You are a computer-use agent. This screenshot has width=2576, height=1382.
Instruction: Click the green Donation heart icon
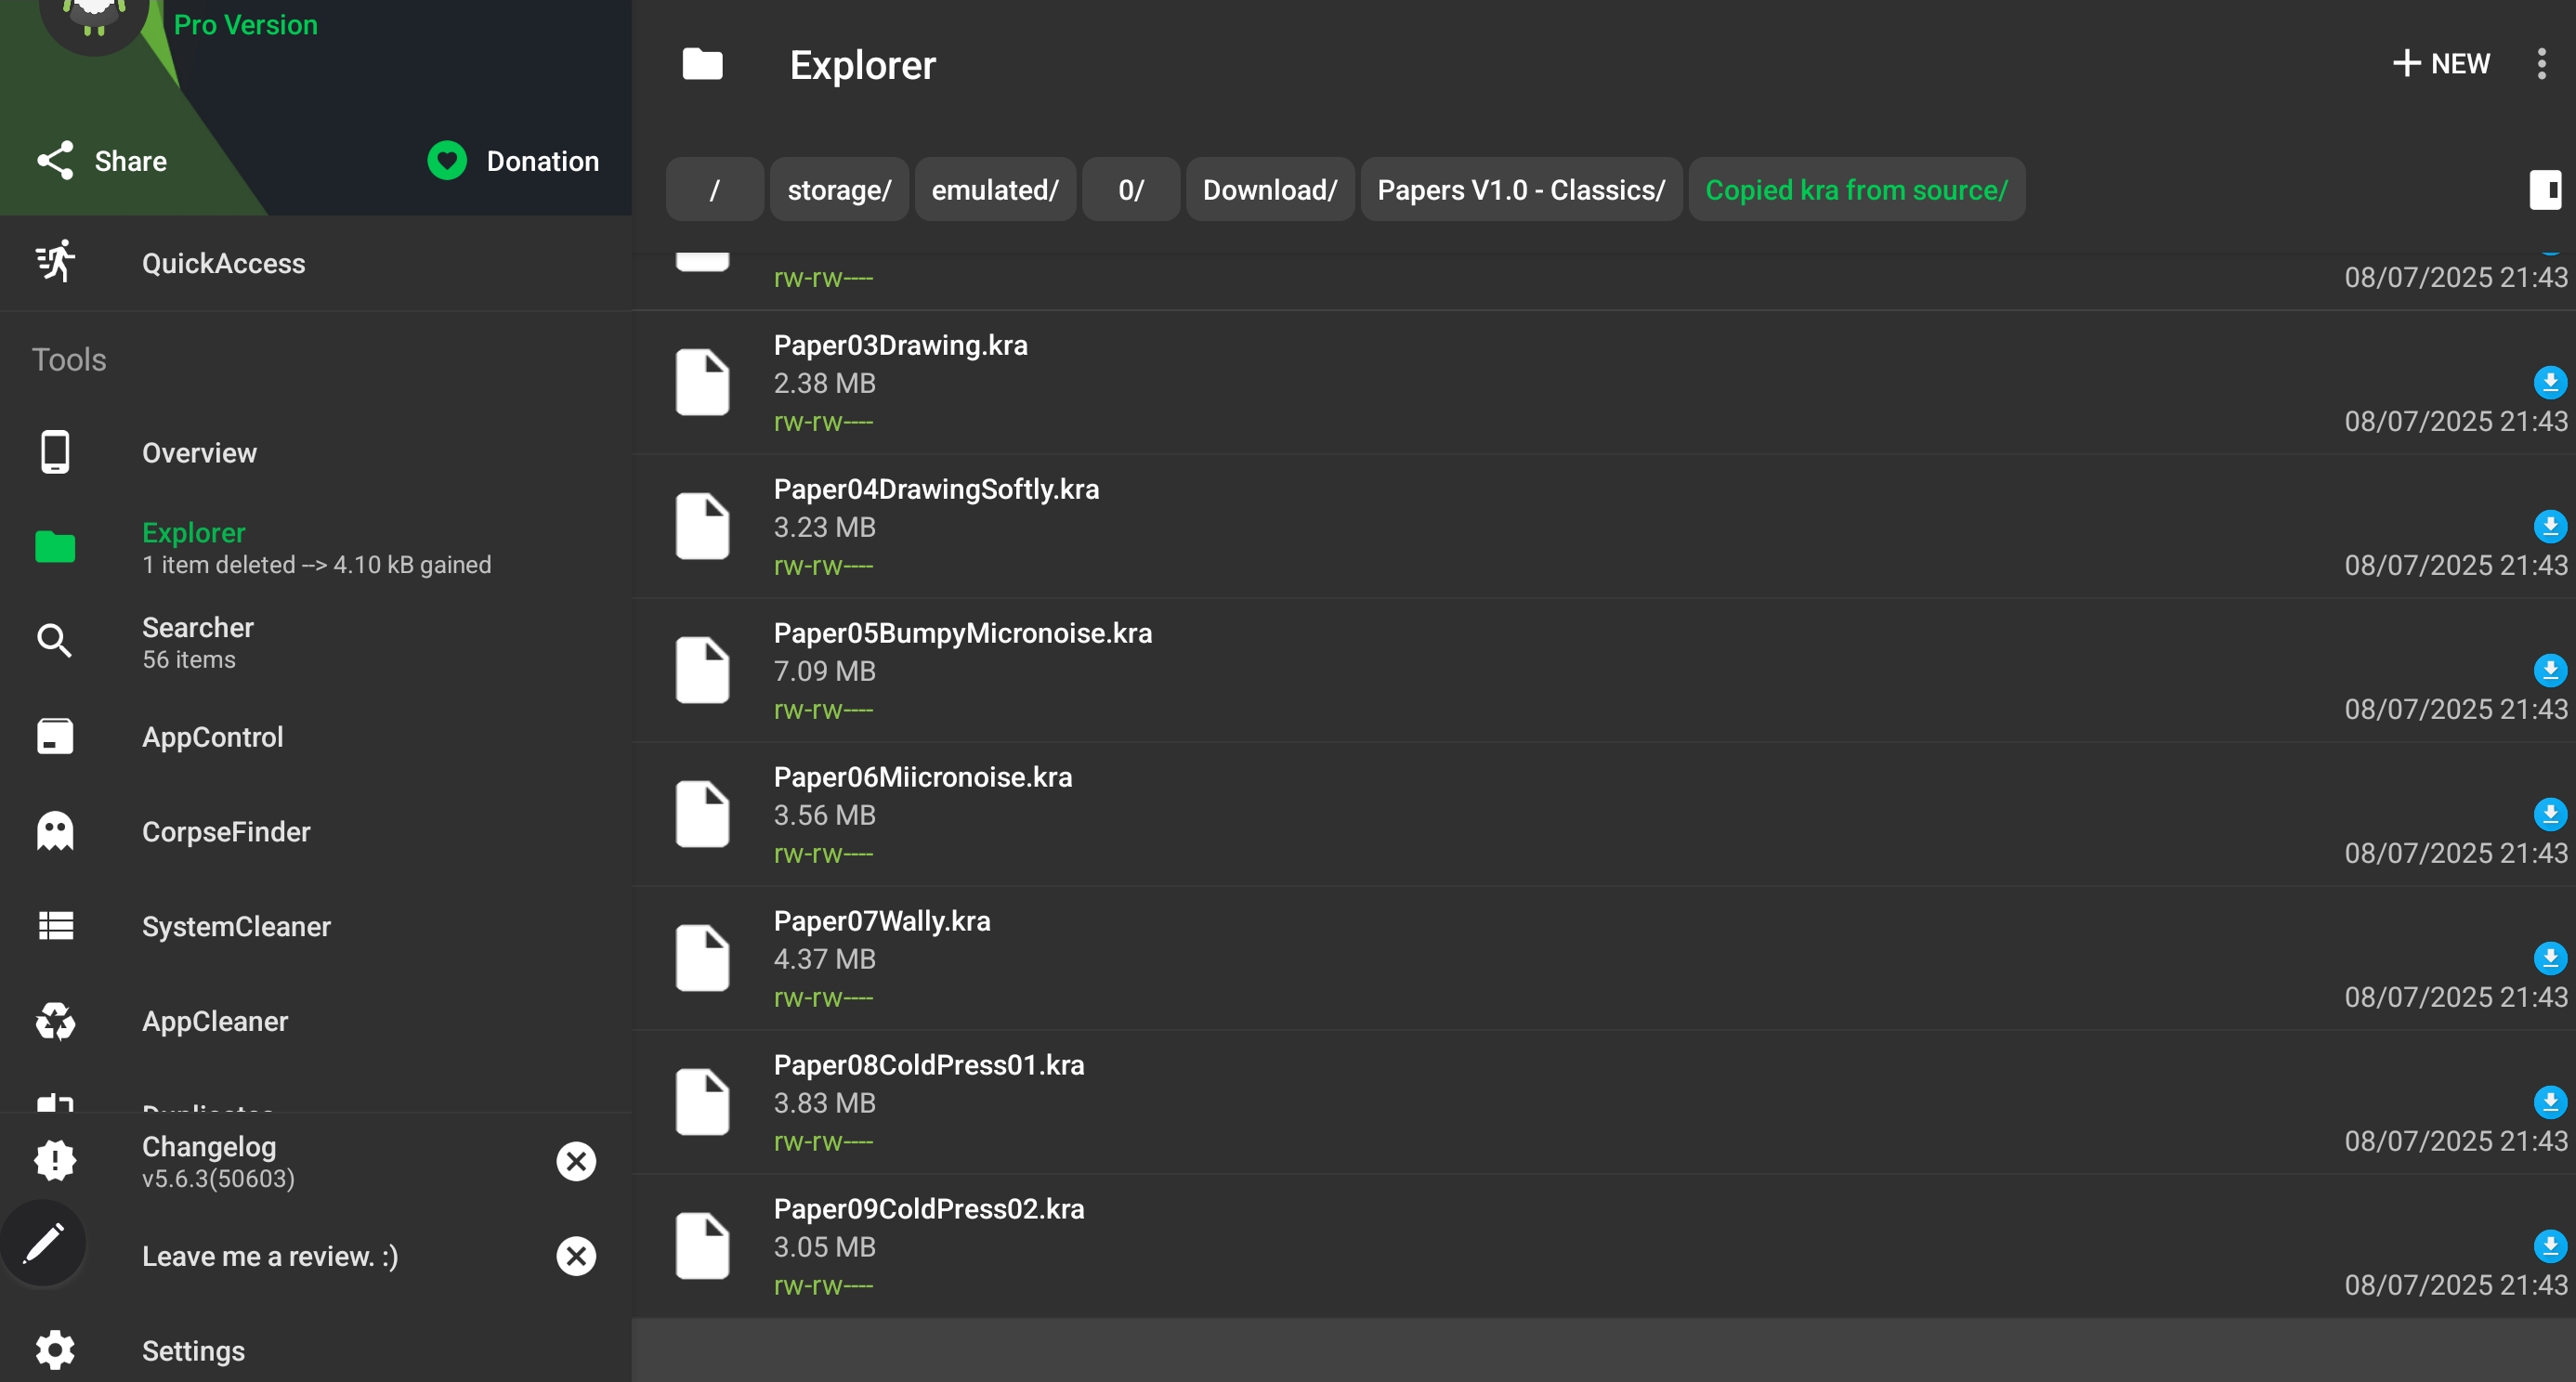tap(447, 161)
